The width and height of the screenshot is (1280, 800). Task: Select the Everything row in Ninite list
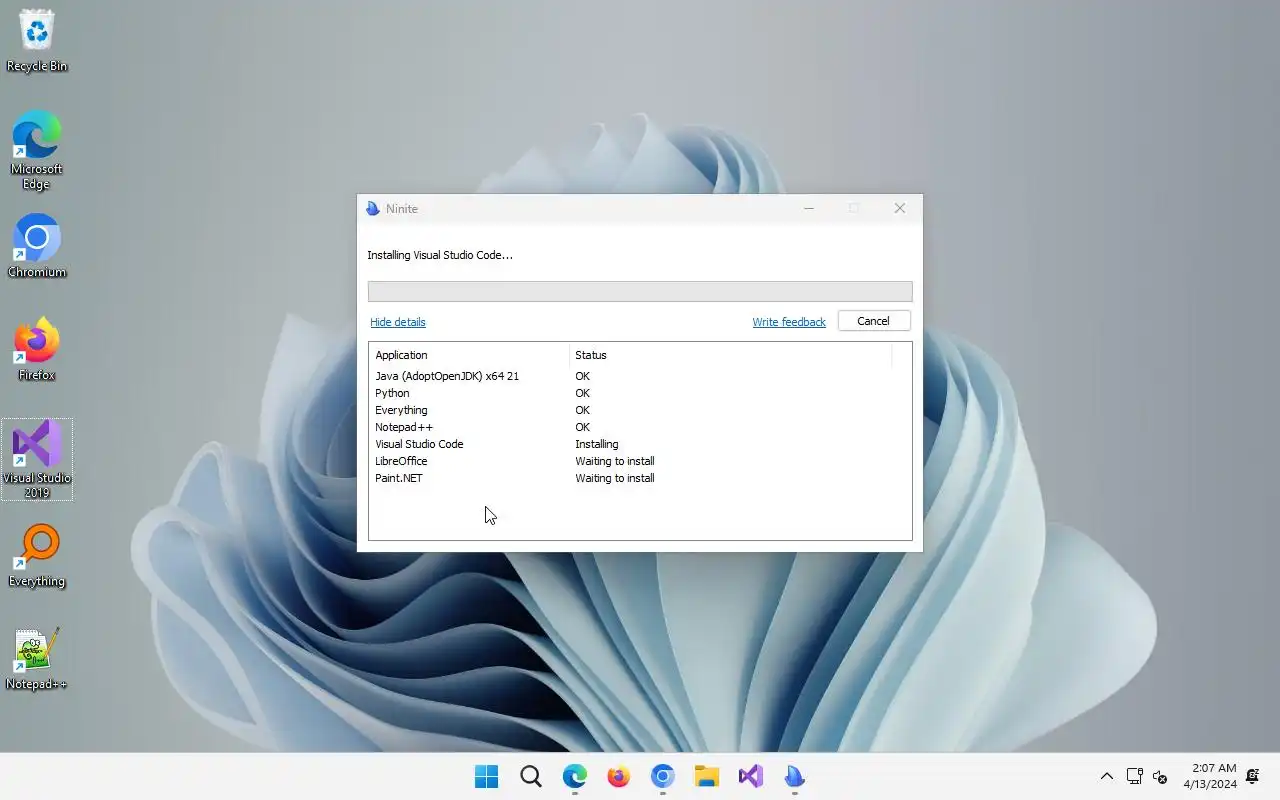pyautogui.click(x=640, y=410)
